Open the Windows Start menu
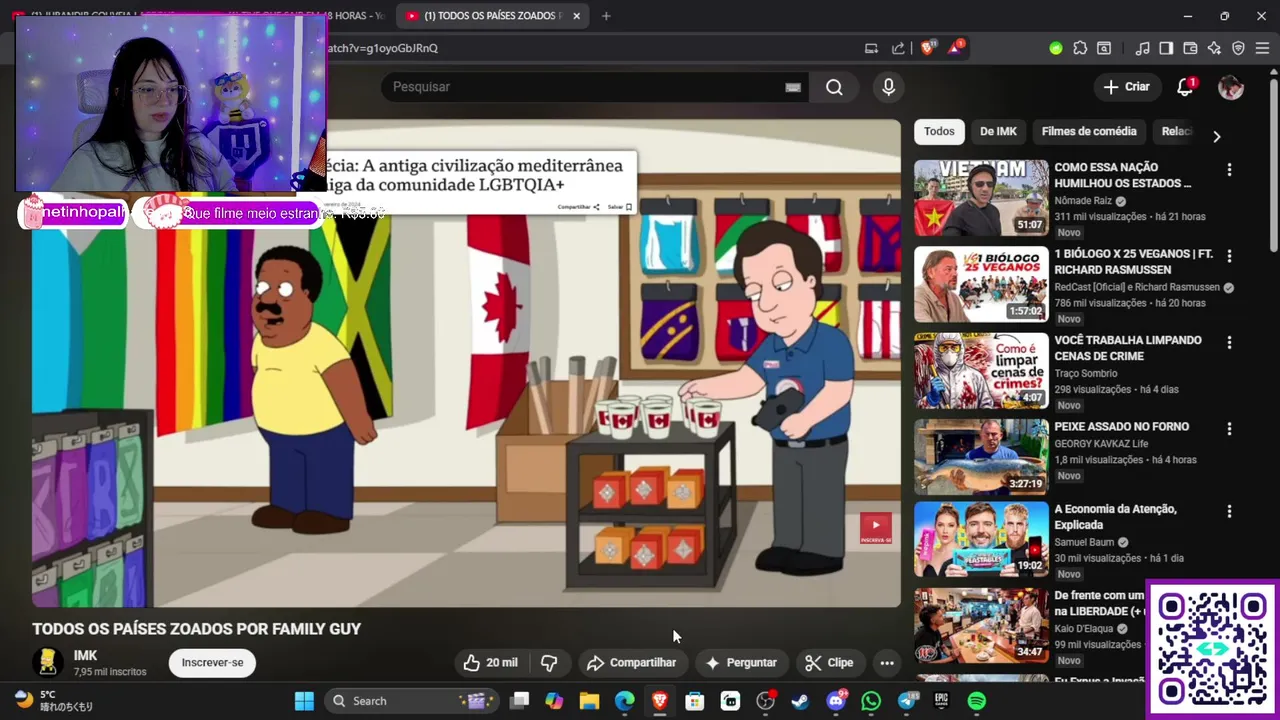The width and height of the screenshot is (1280, 720). (304, 701)
